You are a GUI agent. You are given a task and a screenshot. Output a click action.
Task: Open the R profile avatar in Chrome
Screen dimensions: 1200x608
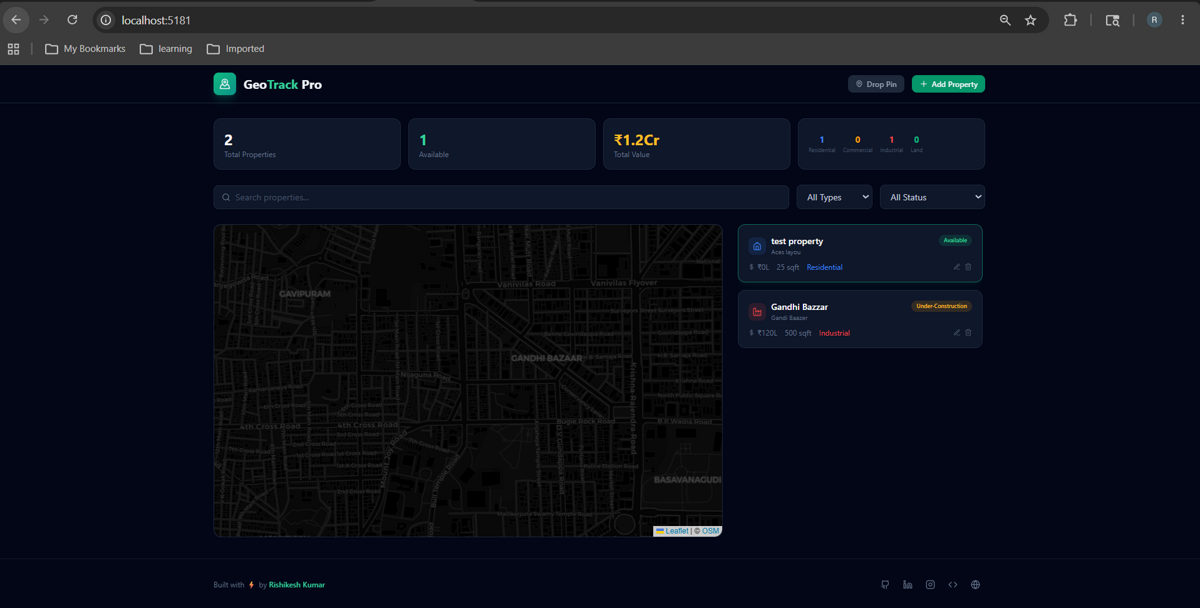(x=1154, y=20)
